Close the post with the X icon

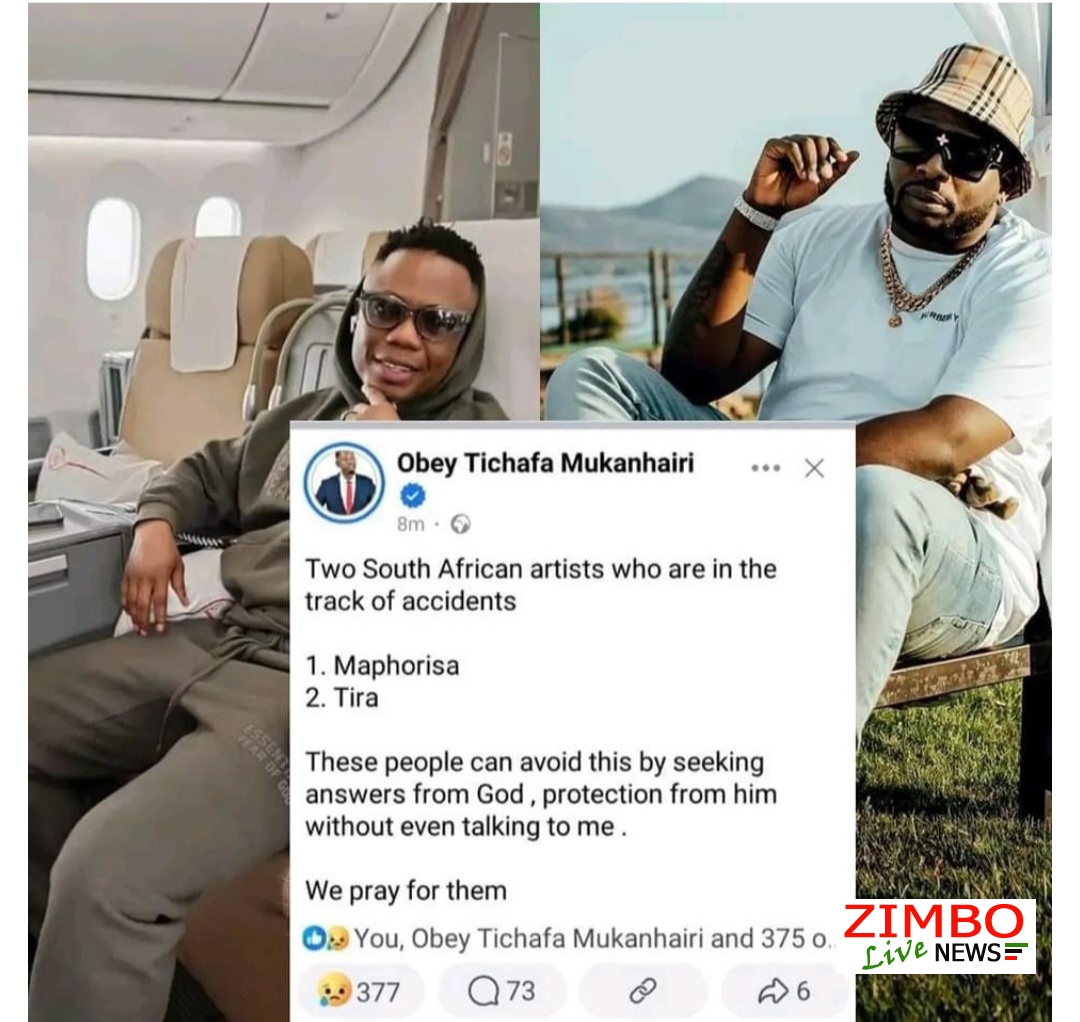point(814,468)
